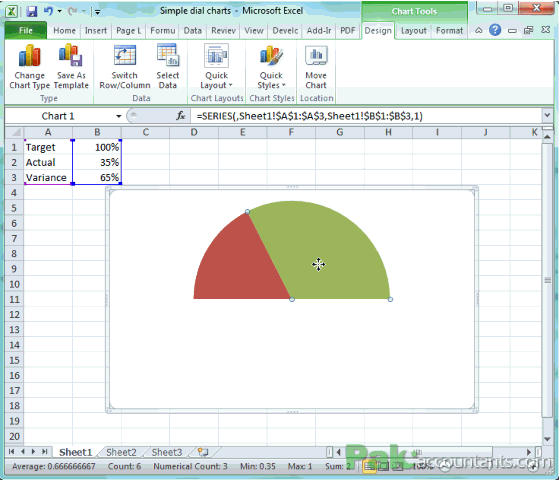Open the File backstage menu
The width and height of the screenshot is (559, 480).
pyautogui.click(x=26, y=31)
